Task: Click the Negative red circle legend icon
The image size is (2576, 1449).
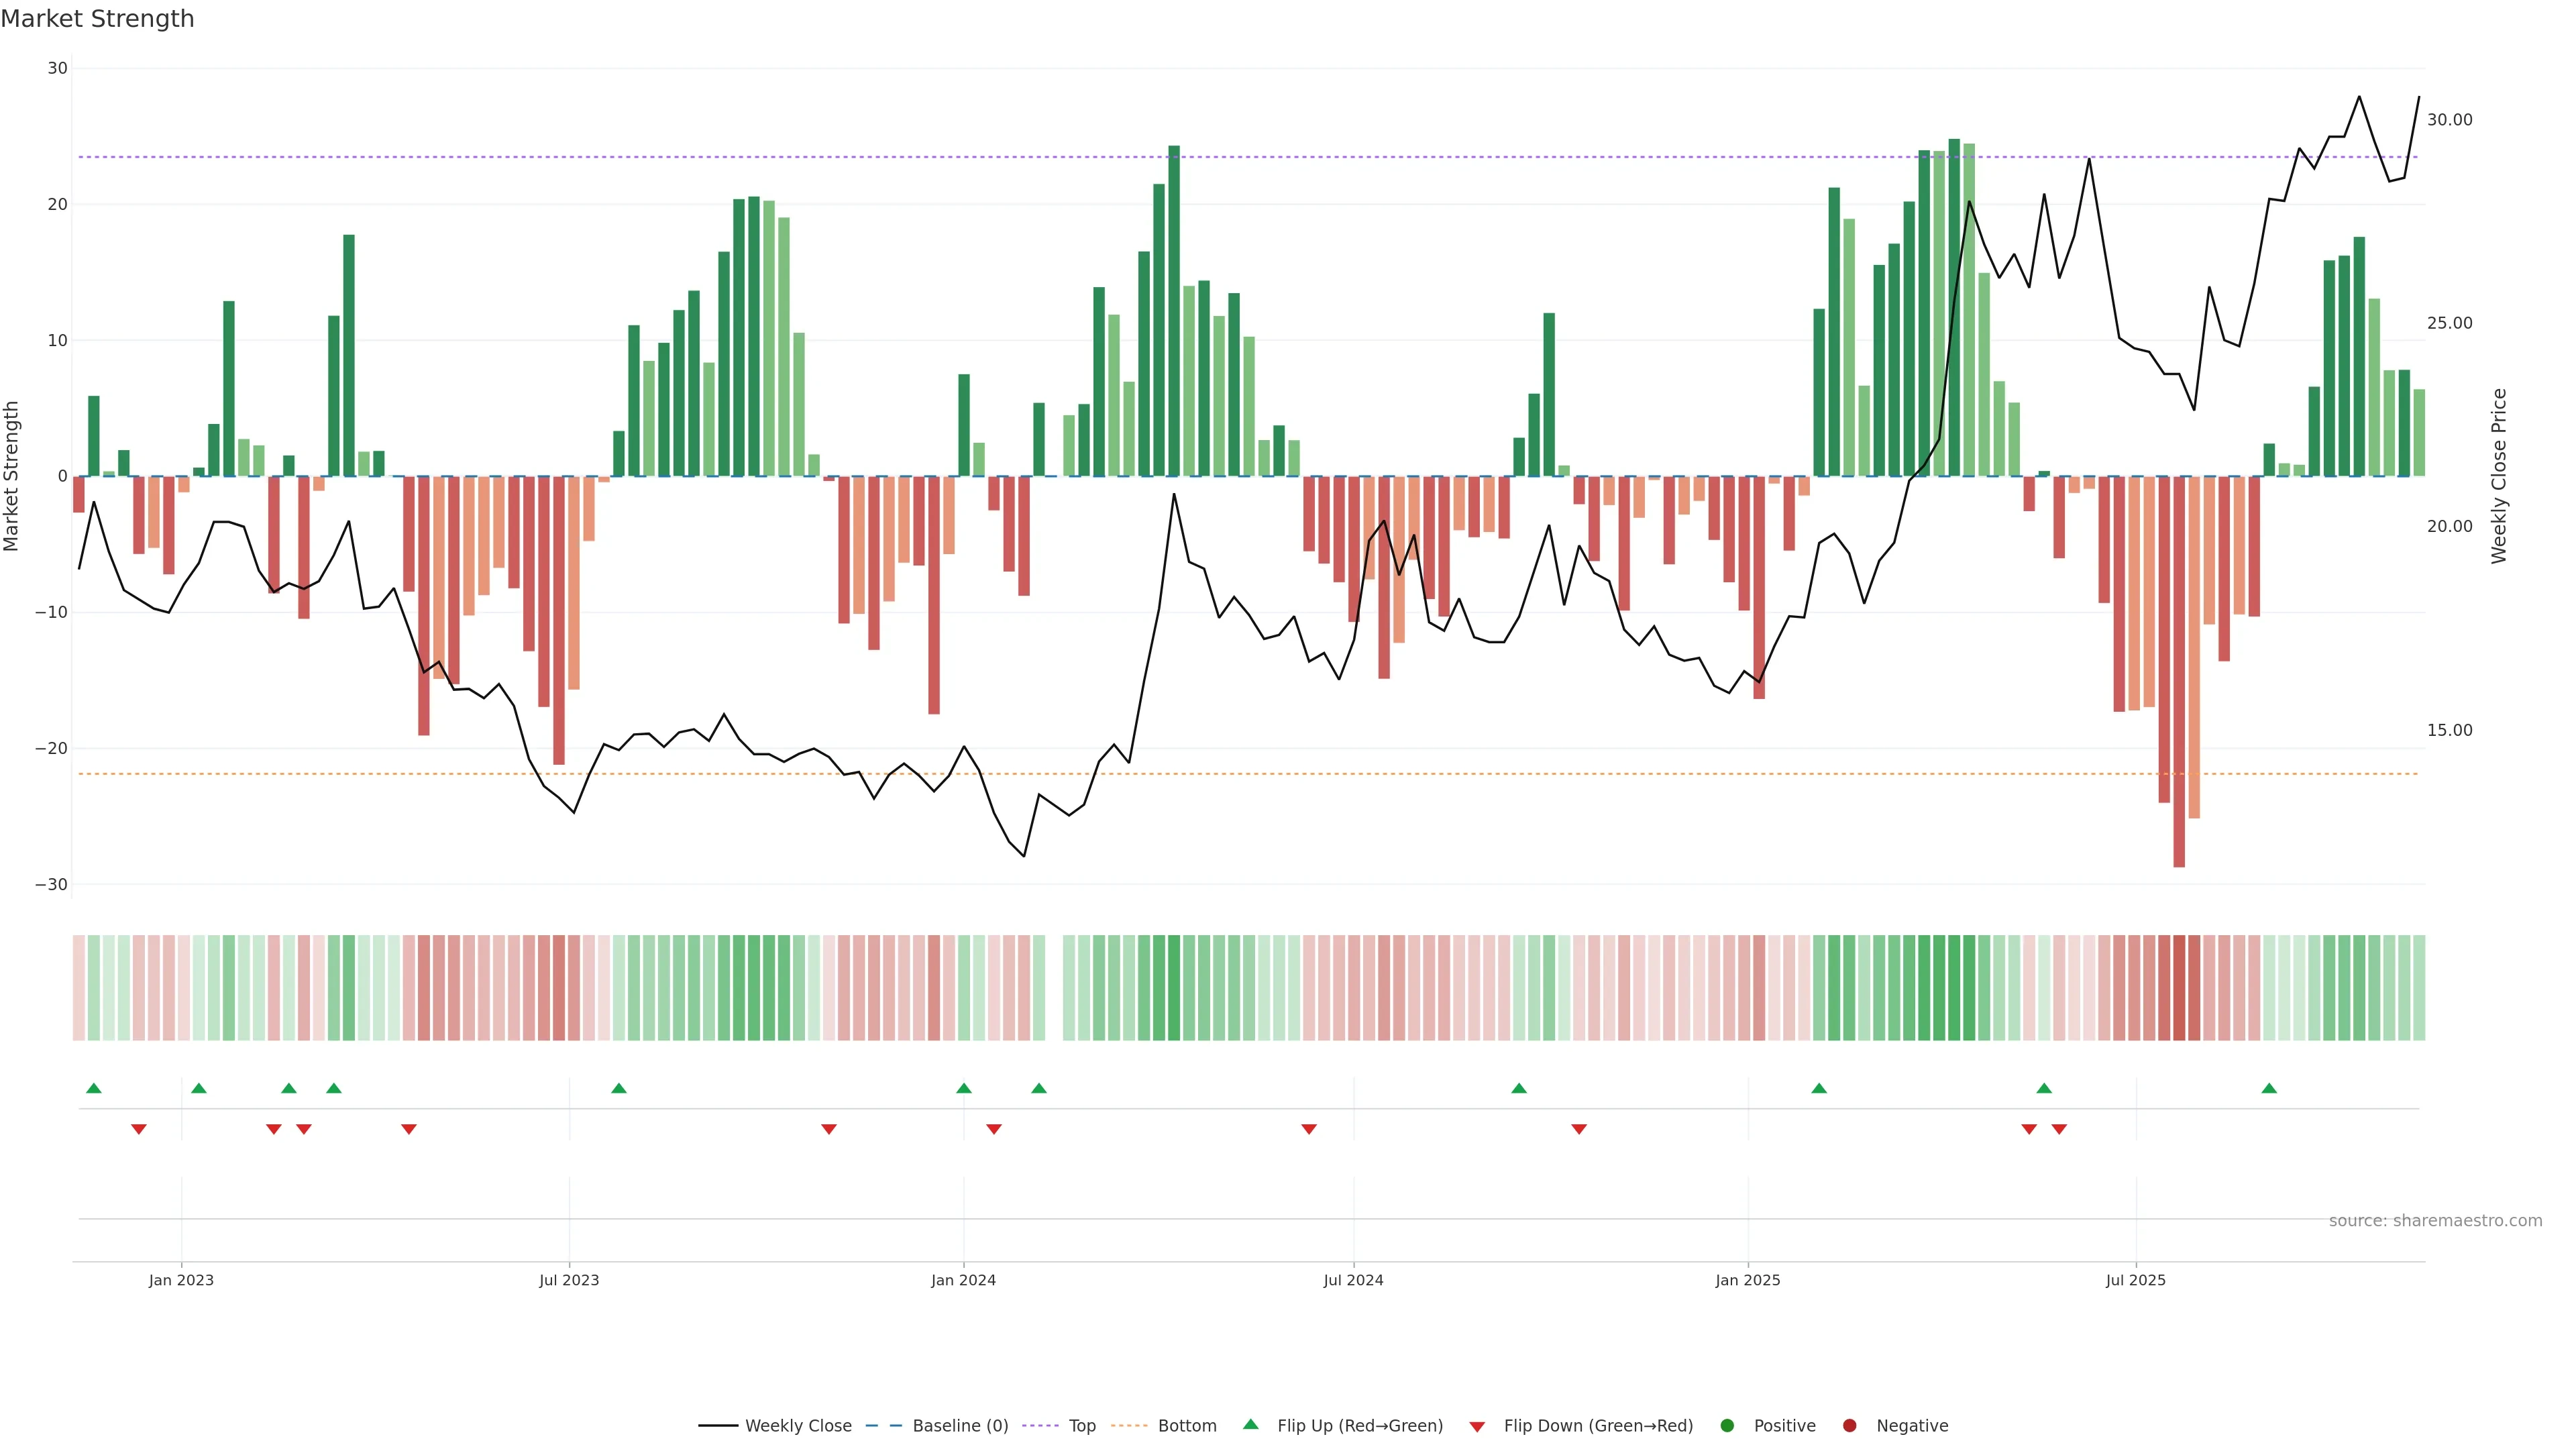Action: tap(1849, 1426)
